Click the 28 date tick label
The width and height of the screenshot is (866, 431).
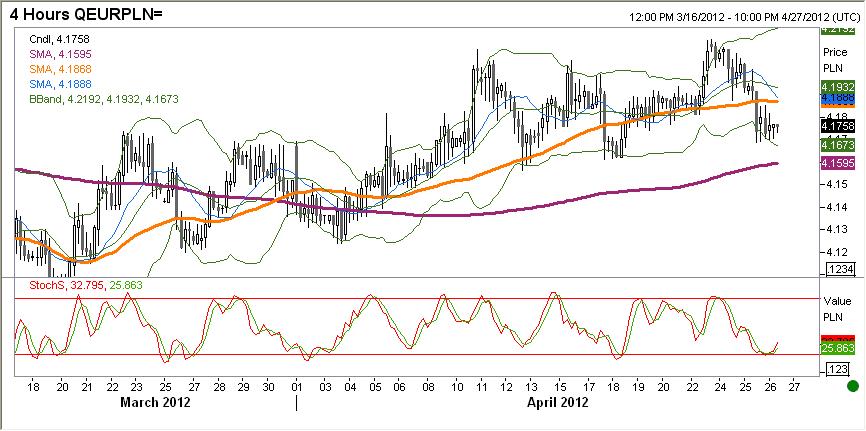pos(219,386)
